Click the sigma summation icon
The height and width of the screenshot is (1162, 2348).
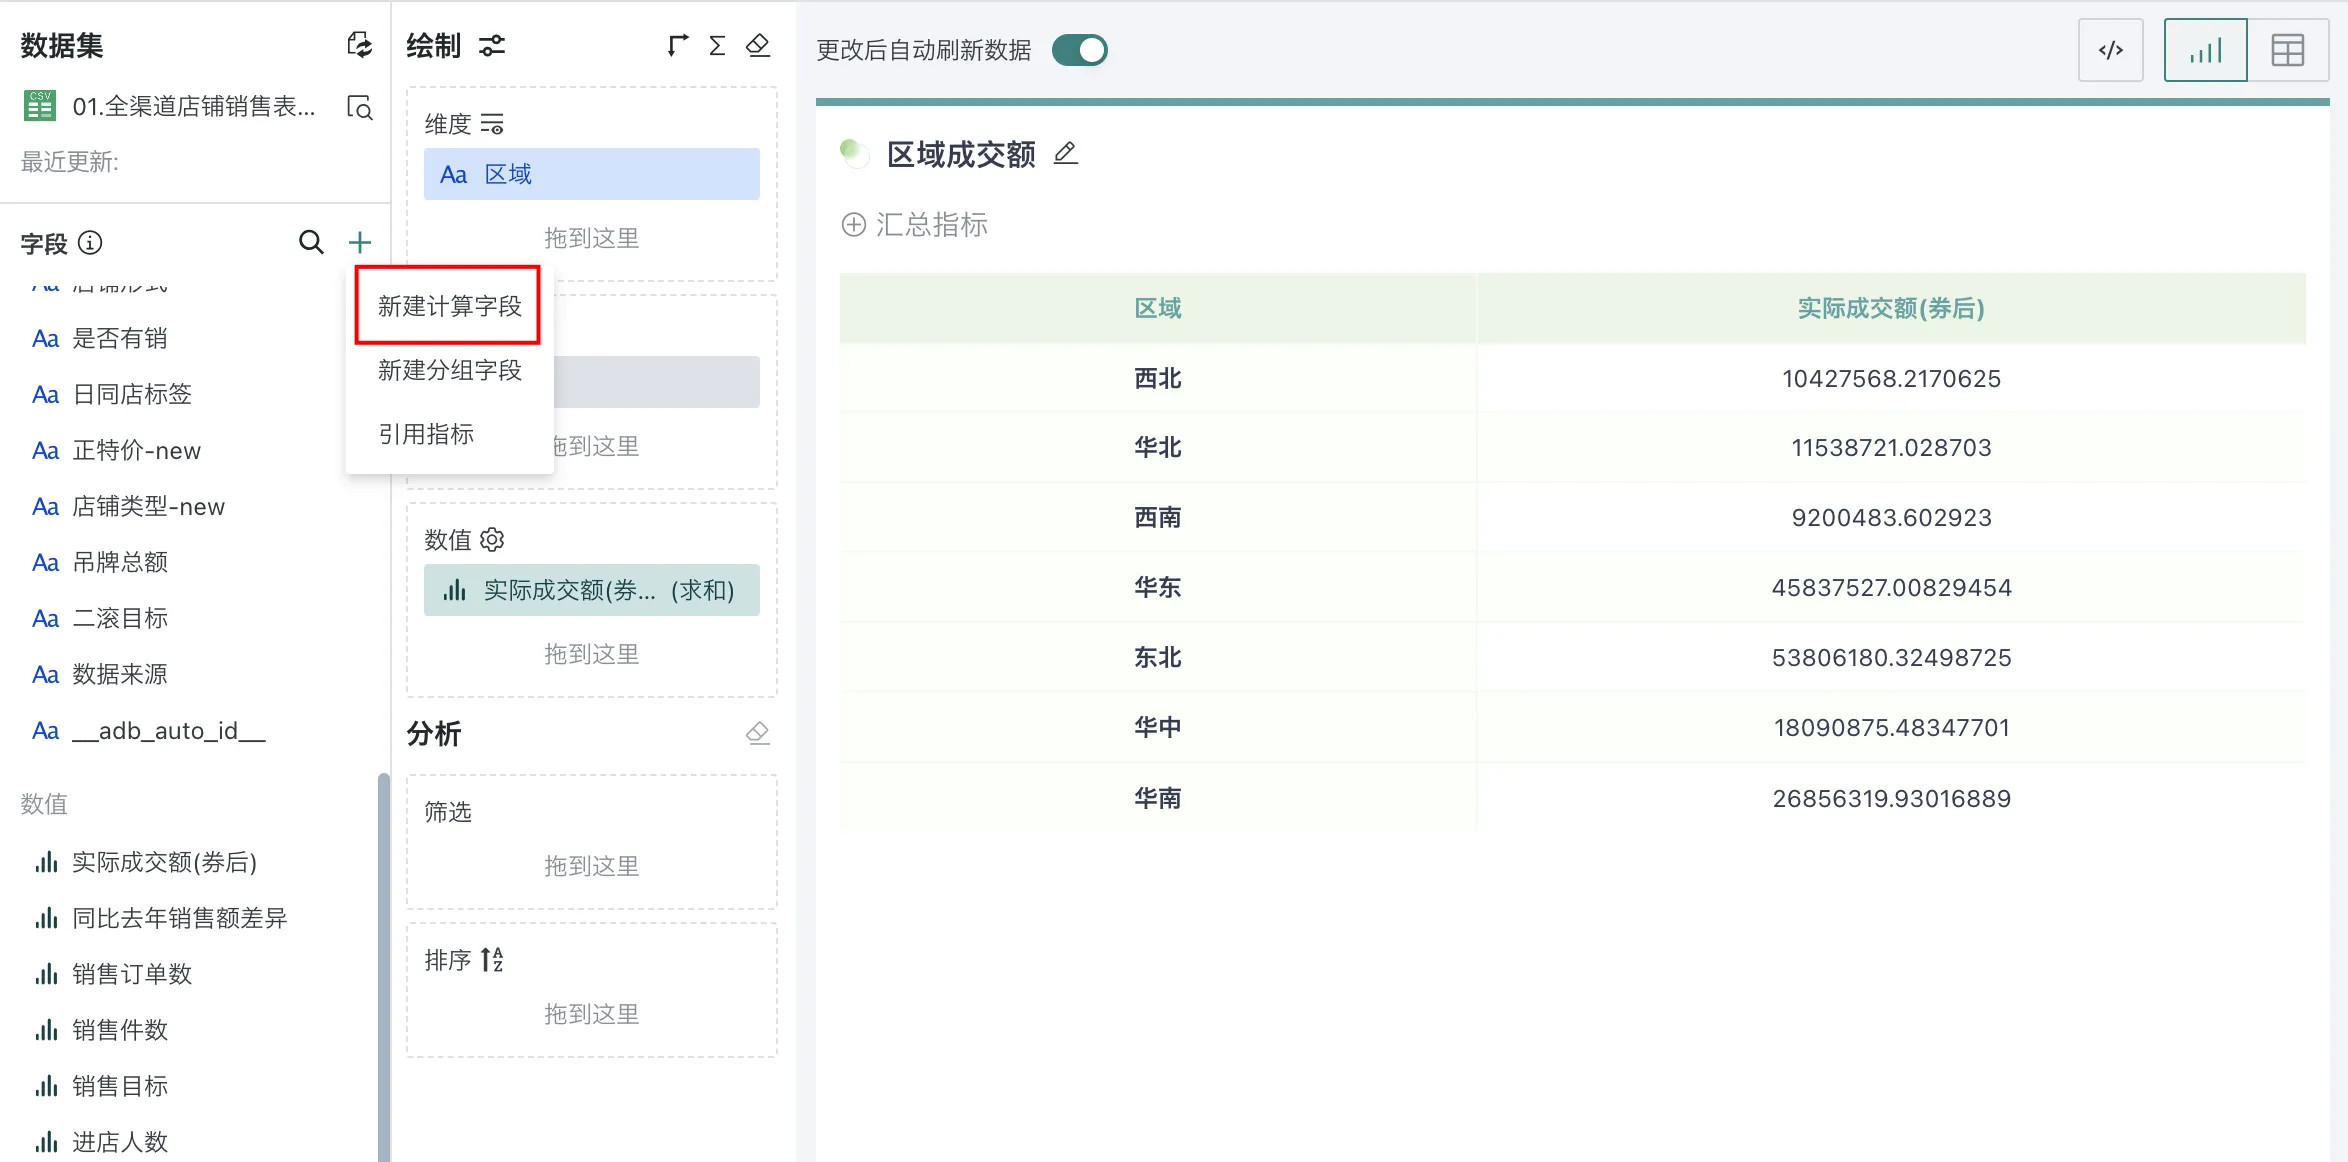click(717, 46)
